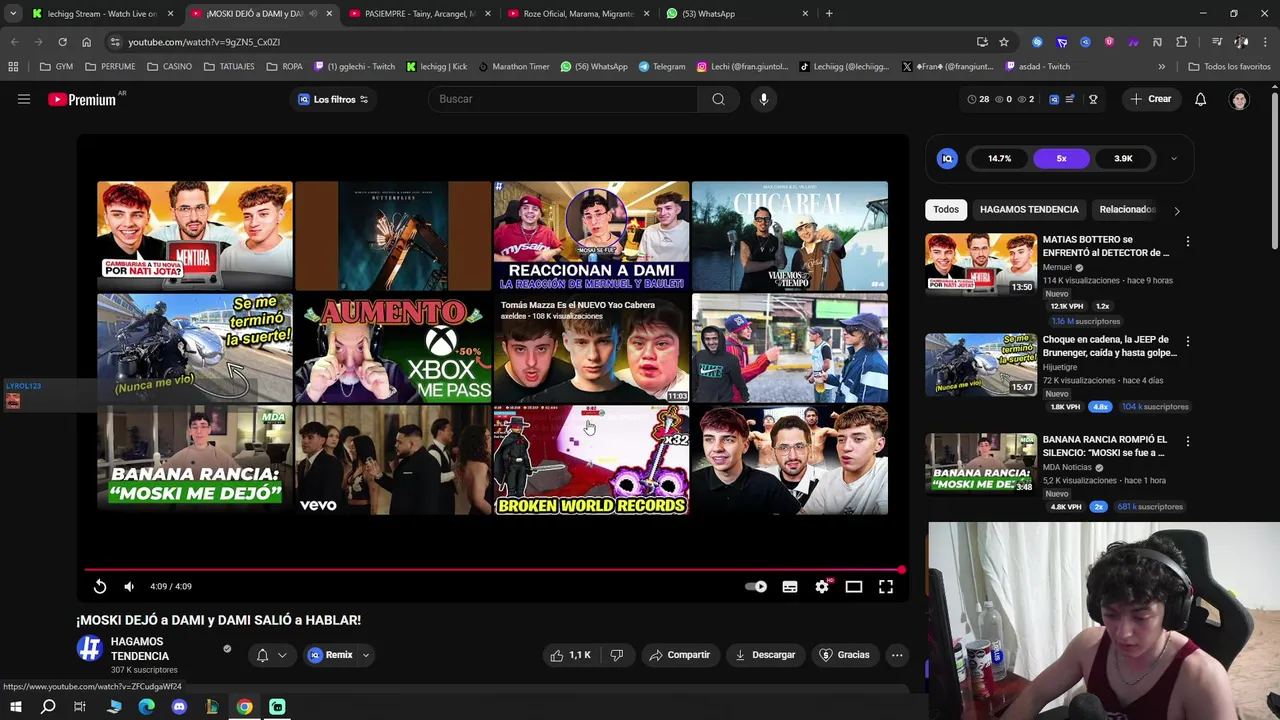Switch to the lechigg Stream browser tab

tap(103, 14)
